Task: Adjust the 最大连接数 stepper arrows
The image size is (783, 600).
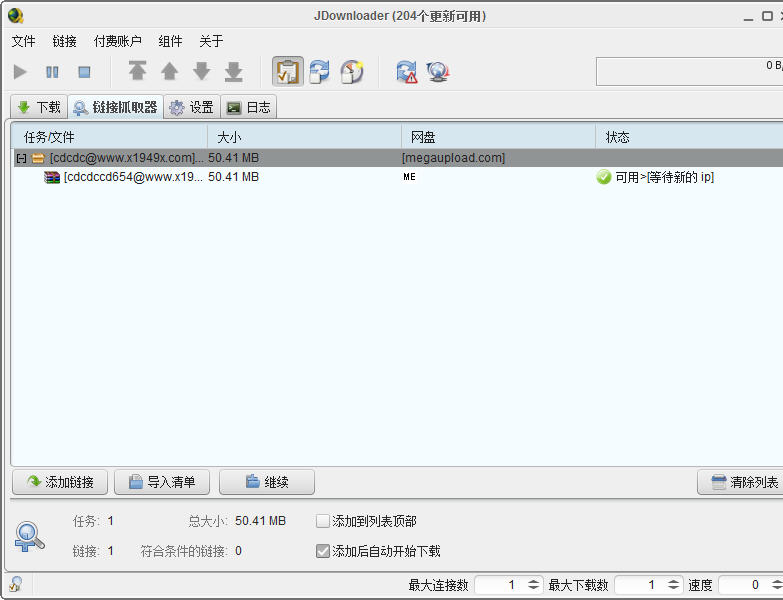Action: click(534, 585)
